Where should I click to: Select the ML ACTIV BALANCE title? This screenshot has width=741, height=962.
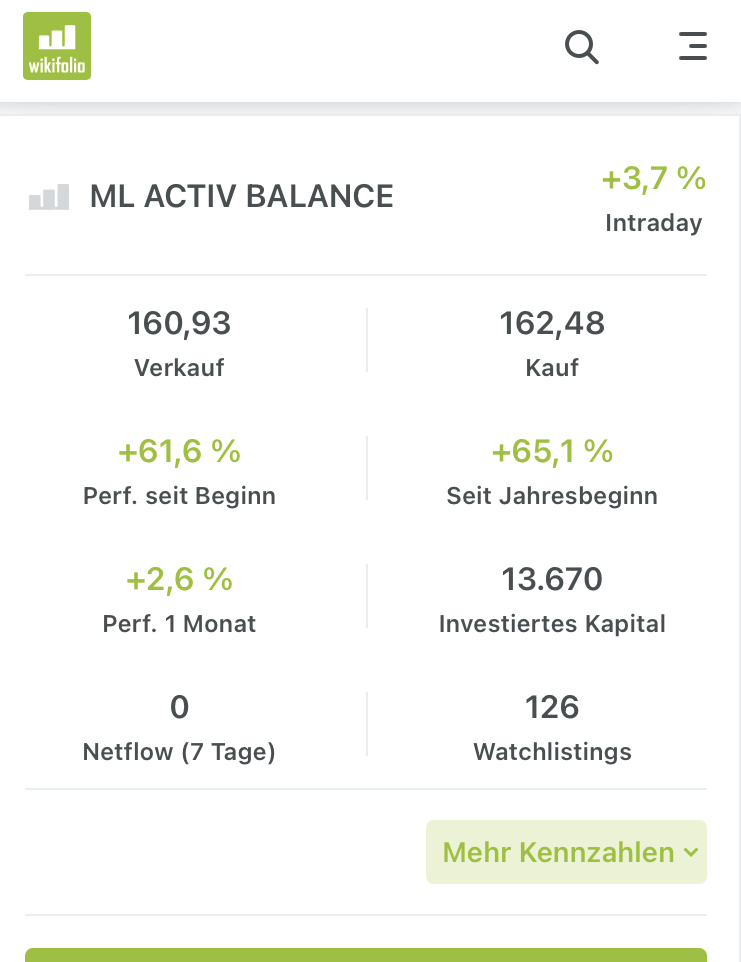(x=241, y=197)
